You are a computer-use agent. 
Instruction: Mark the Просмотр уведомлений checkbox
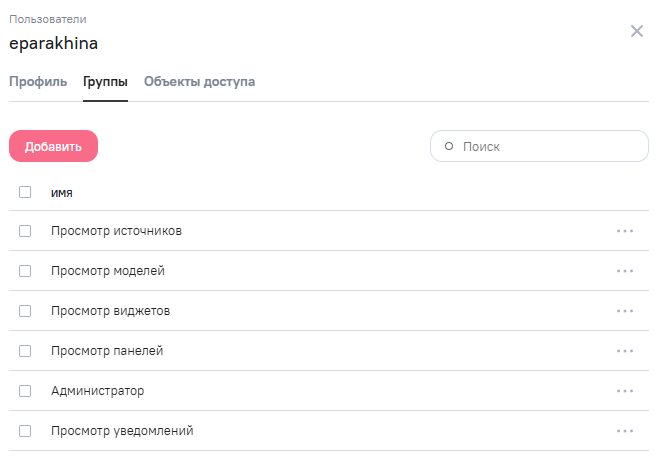click(x=25, y=431)
